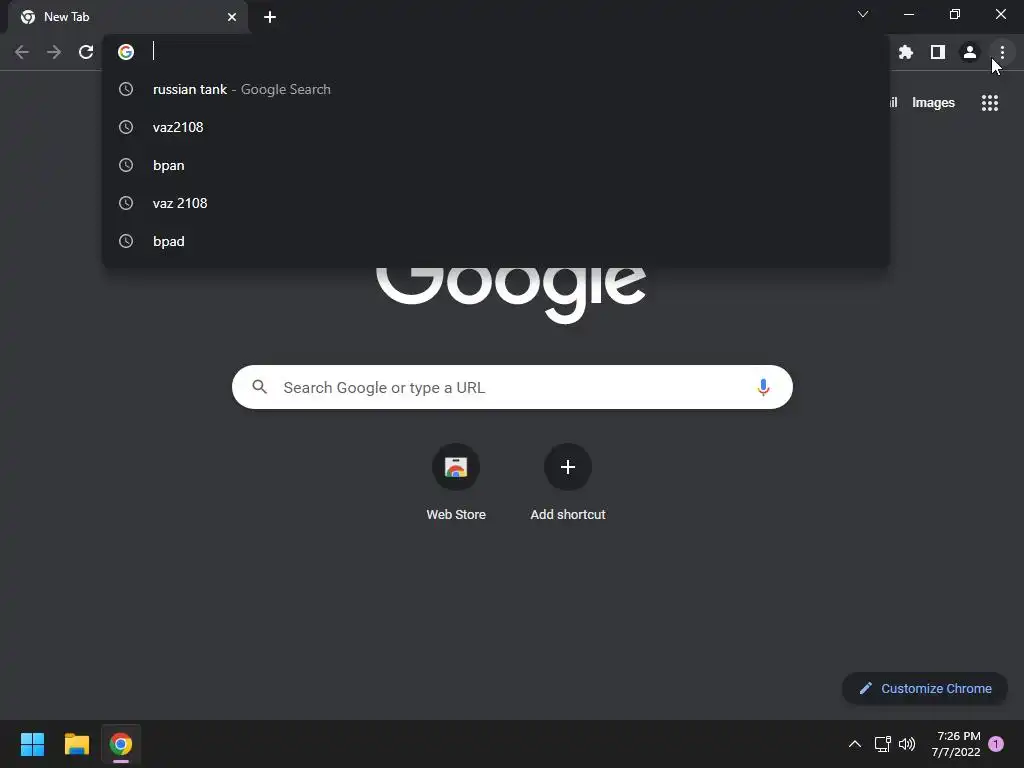Open a new tab with plus button

tap(270, 17)
